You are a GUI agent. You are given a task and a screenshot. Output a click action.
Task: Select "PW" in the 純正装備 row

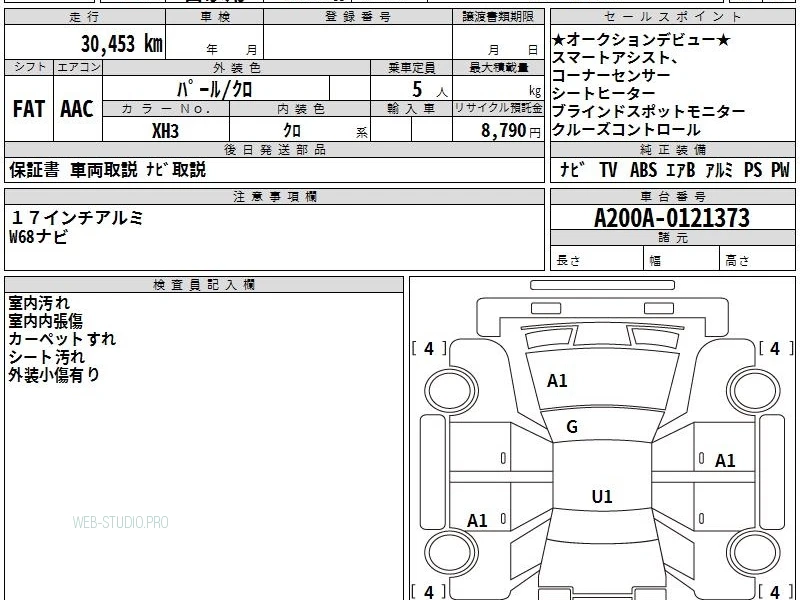click(780, 170)
